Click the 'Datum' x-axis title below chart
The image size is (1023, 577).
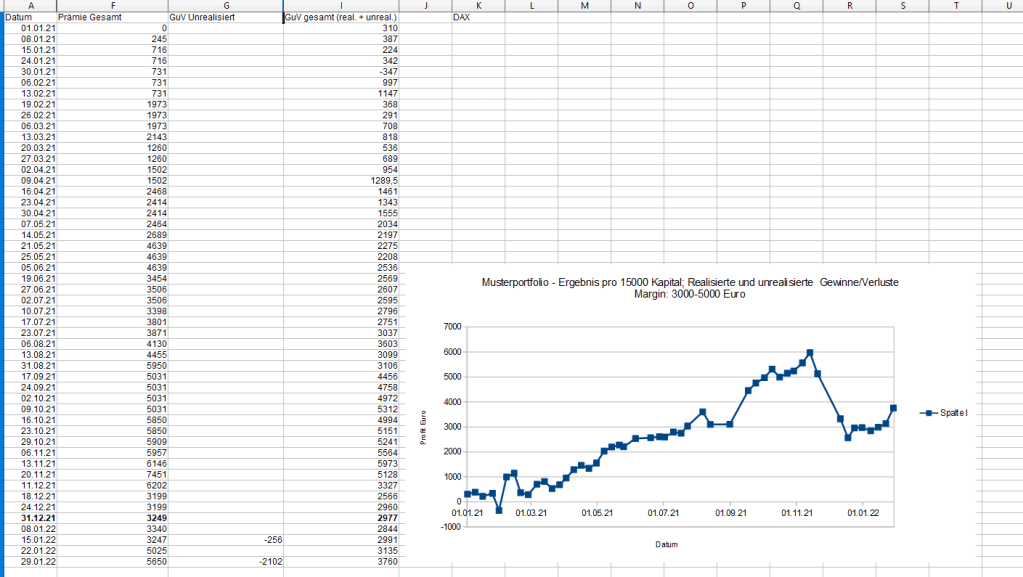point(666,545)
